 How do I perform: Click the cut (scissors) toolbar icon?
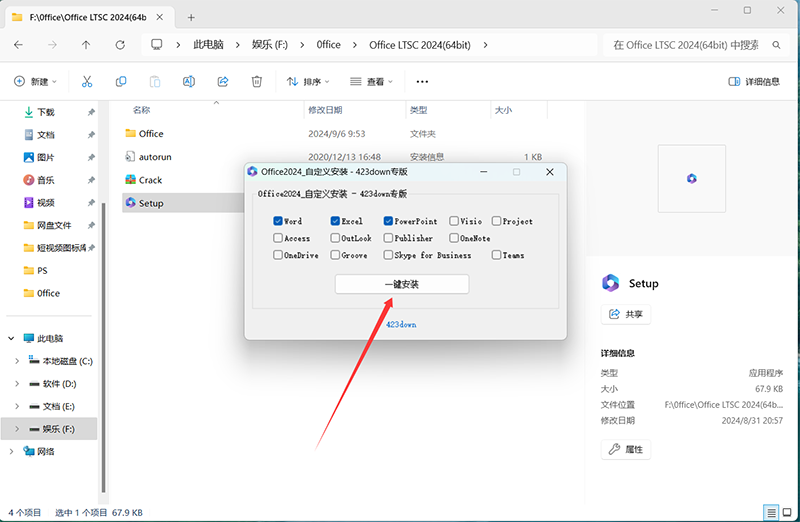(x=87, y=81)
